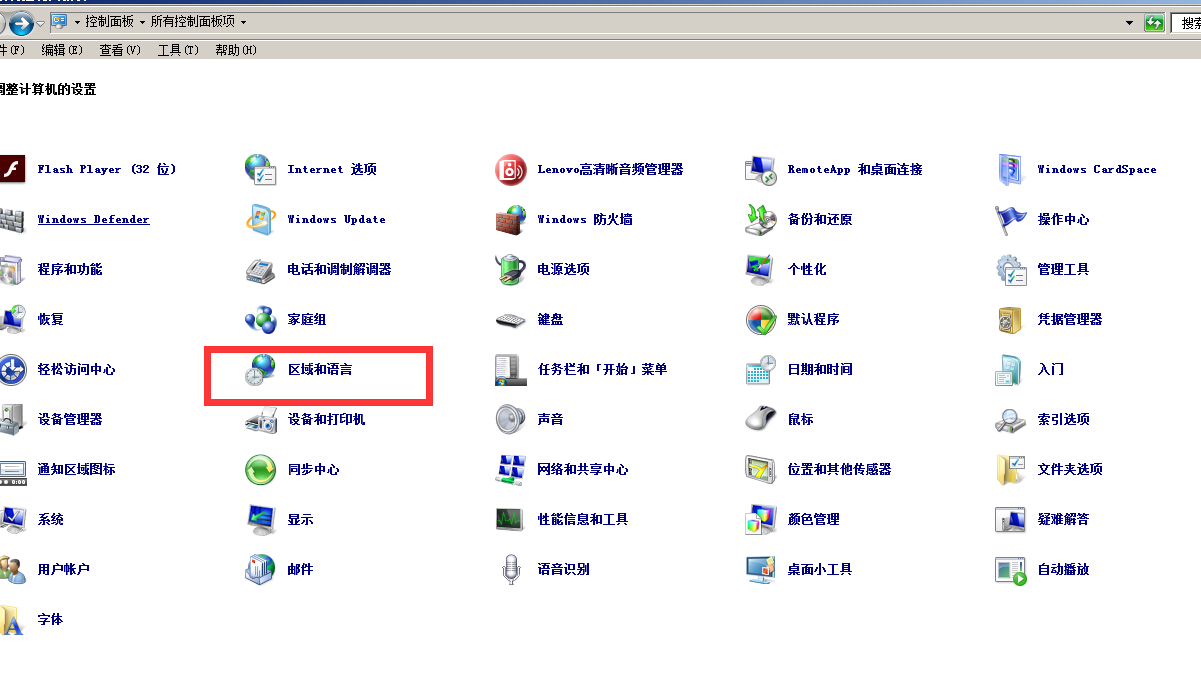Open Windows Update item
This screenshot has height=677, width=1201.
pyautogui.click(x=315, y=219)
